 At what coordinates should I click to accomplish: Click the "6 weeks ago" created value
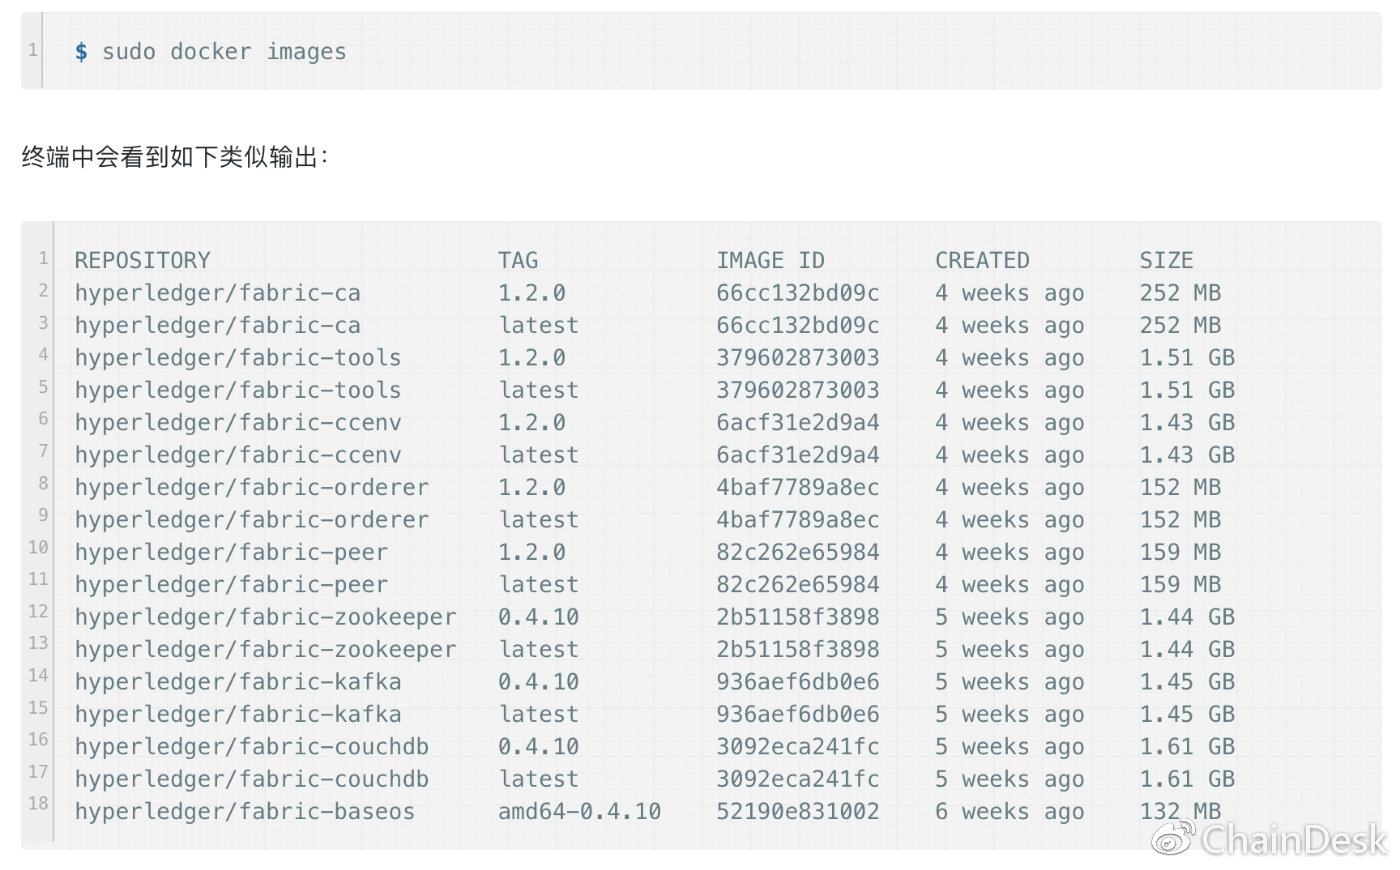1010,811
